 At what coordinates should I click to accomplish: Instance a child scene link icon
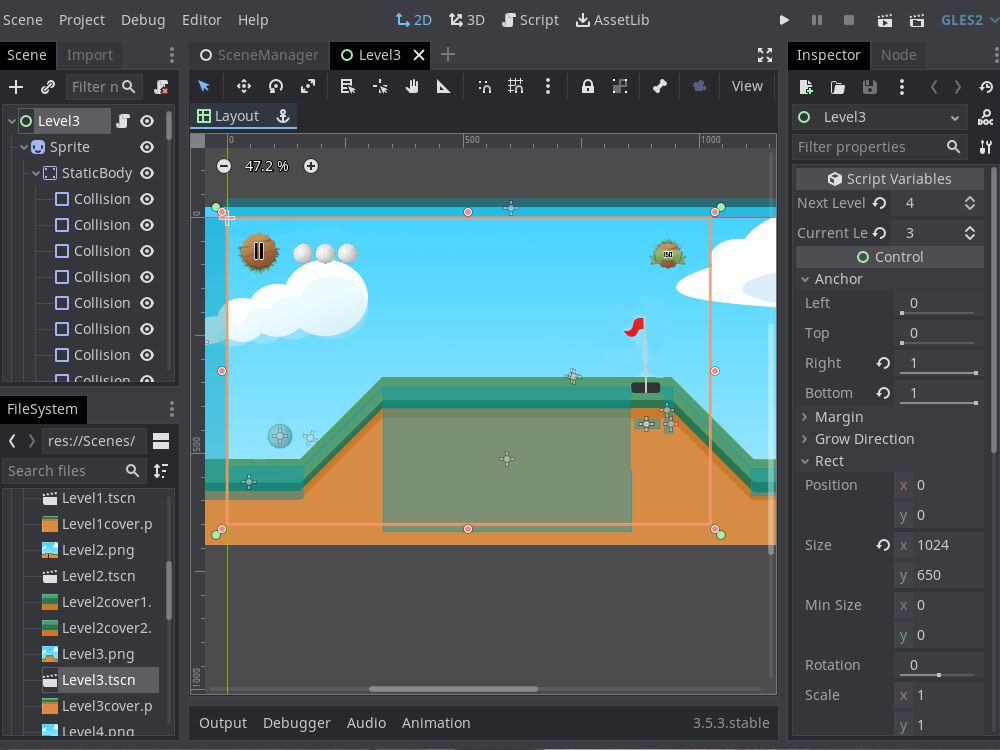pos(48,87)
